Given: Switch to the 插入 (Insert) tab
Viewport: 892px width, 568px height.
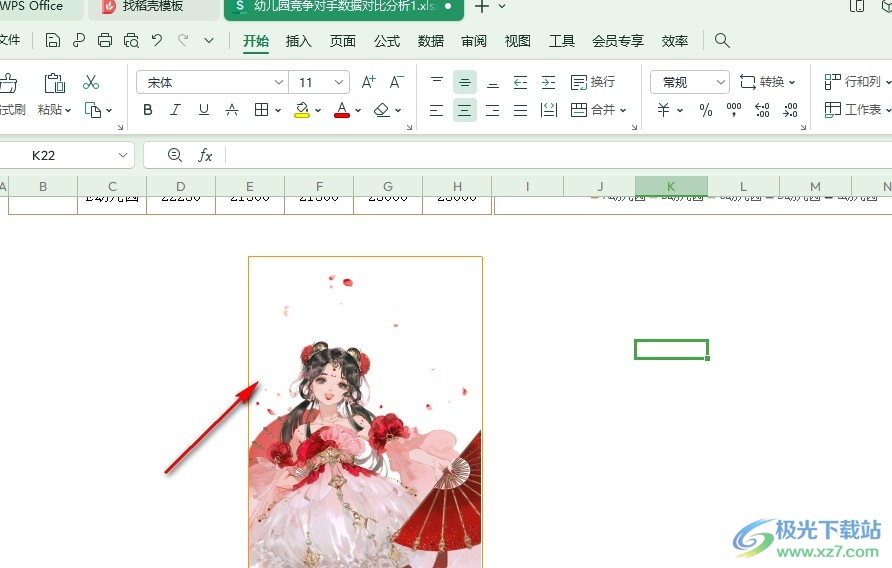Looking at the screenshot, I should tap(299, 41).
